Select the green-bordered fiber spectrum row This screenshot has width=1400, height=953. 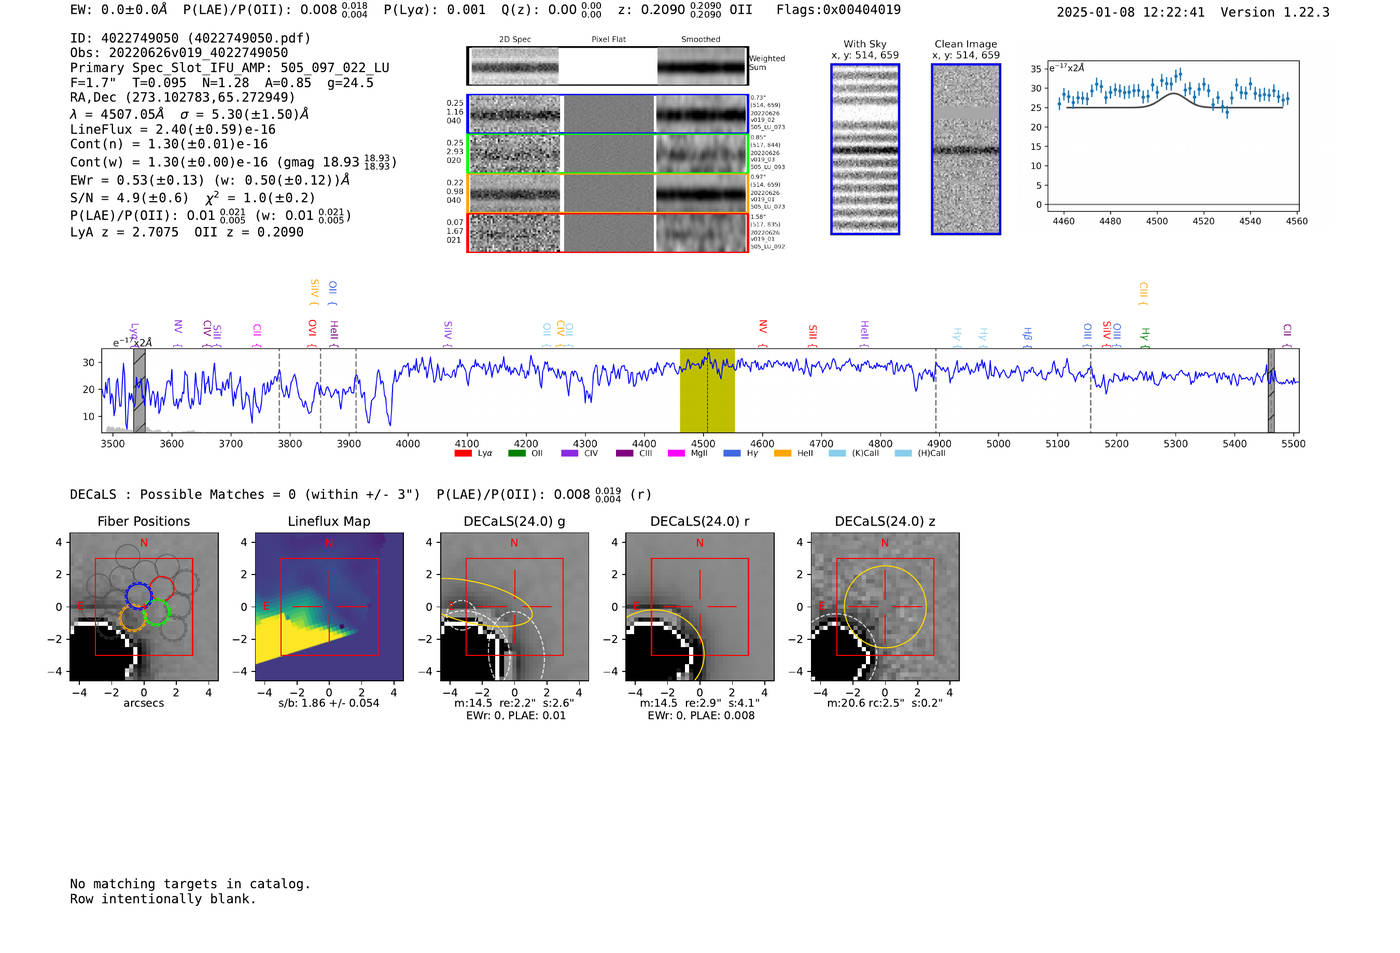tap(607, 153)
